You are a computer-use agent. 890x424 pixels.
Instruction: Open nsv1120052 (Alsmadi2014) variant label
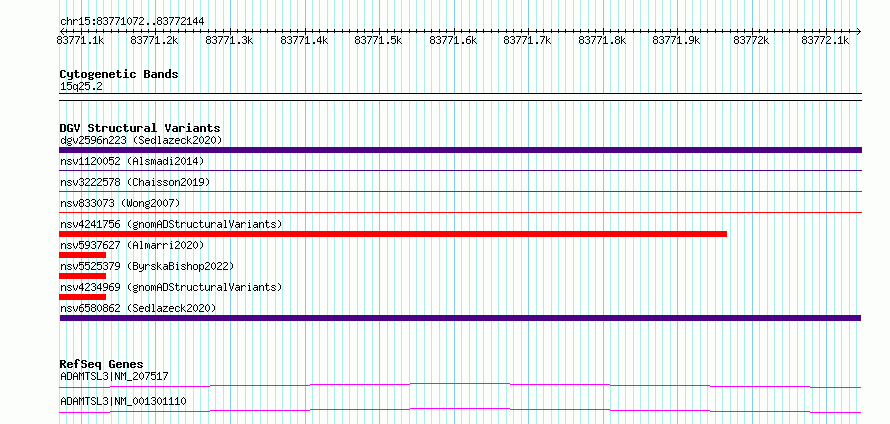[132, 161]
